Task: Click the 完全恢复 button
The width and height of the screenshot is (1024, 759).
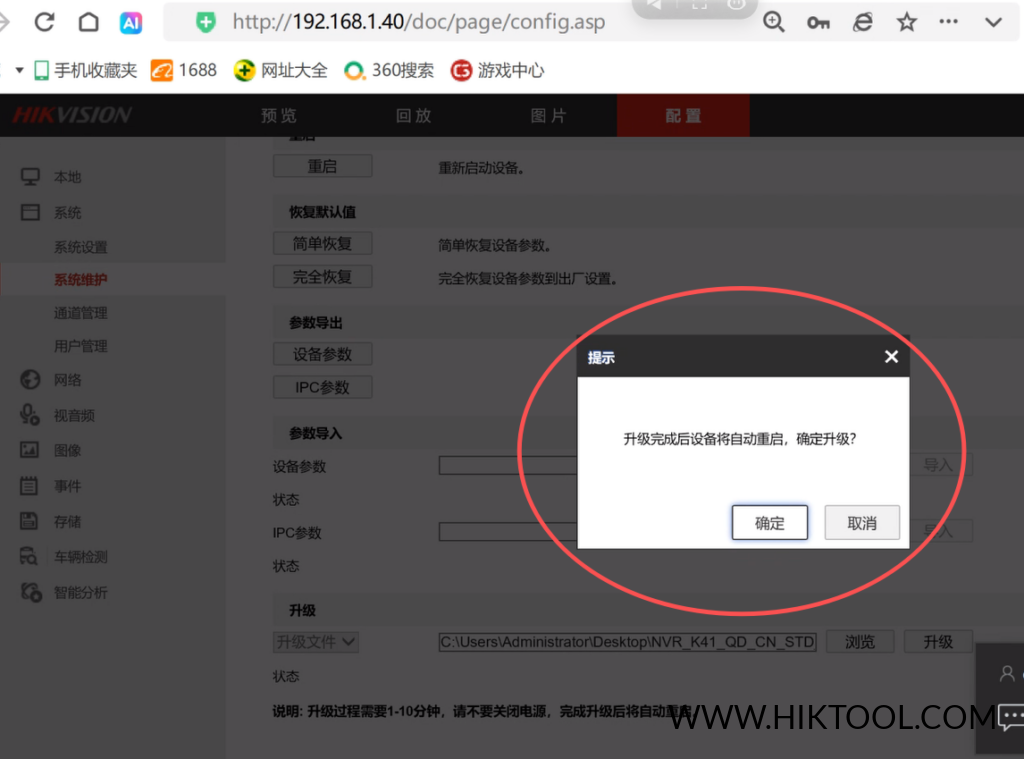Action: pos(323,277)
